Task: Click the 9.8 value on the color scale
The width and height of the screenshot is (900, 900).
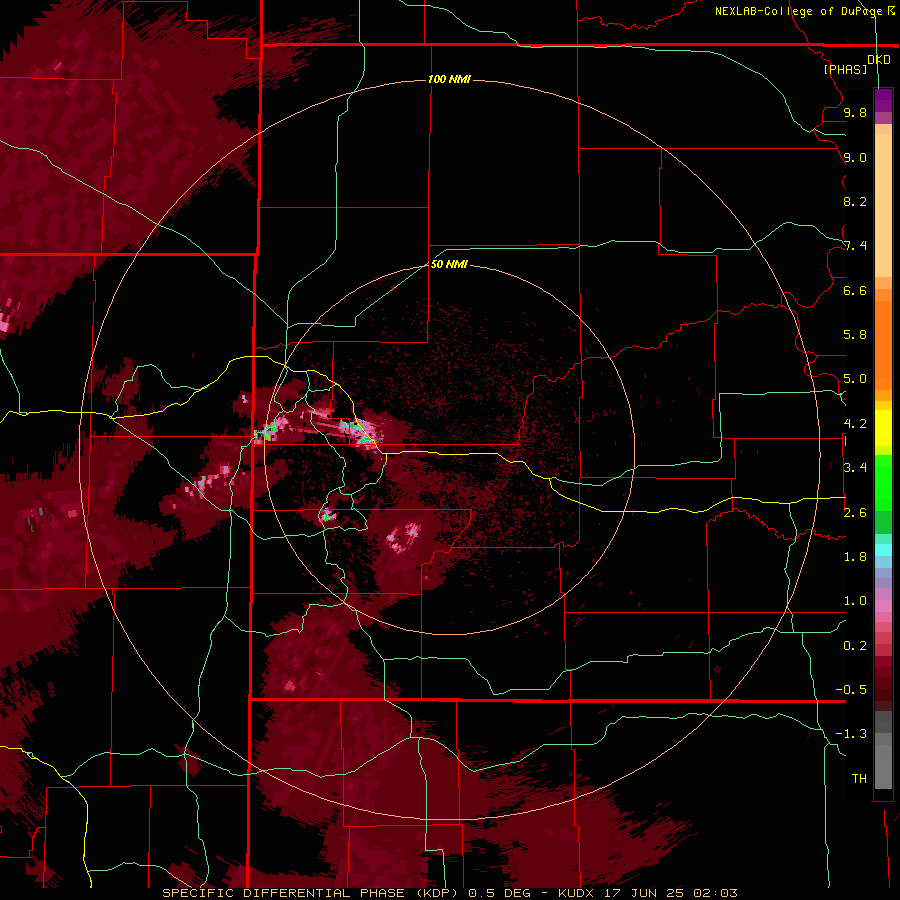Action: [x=855, y=112]
